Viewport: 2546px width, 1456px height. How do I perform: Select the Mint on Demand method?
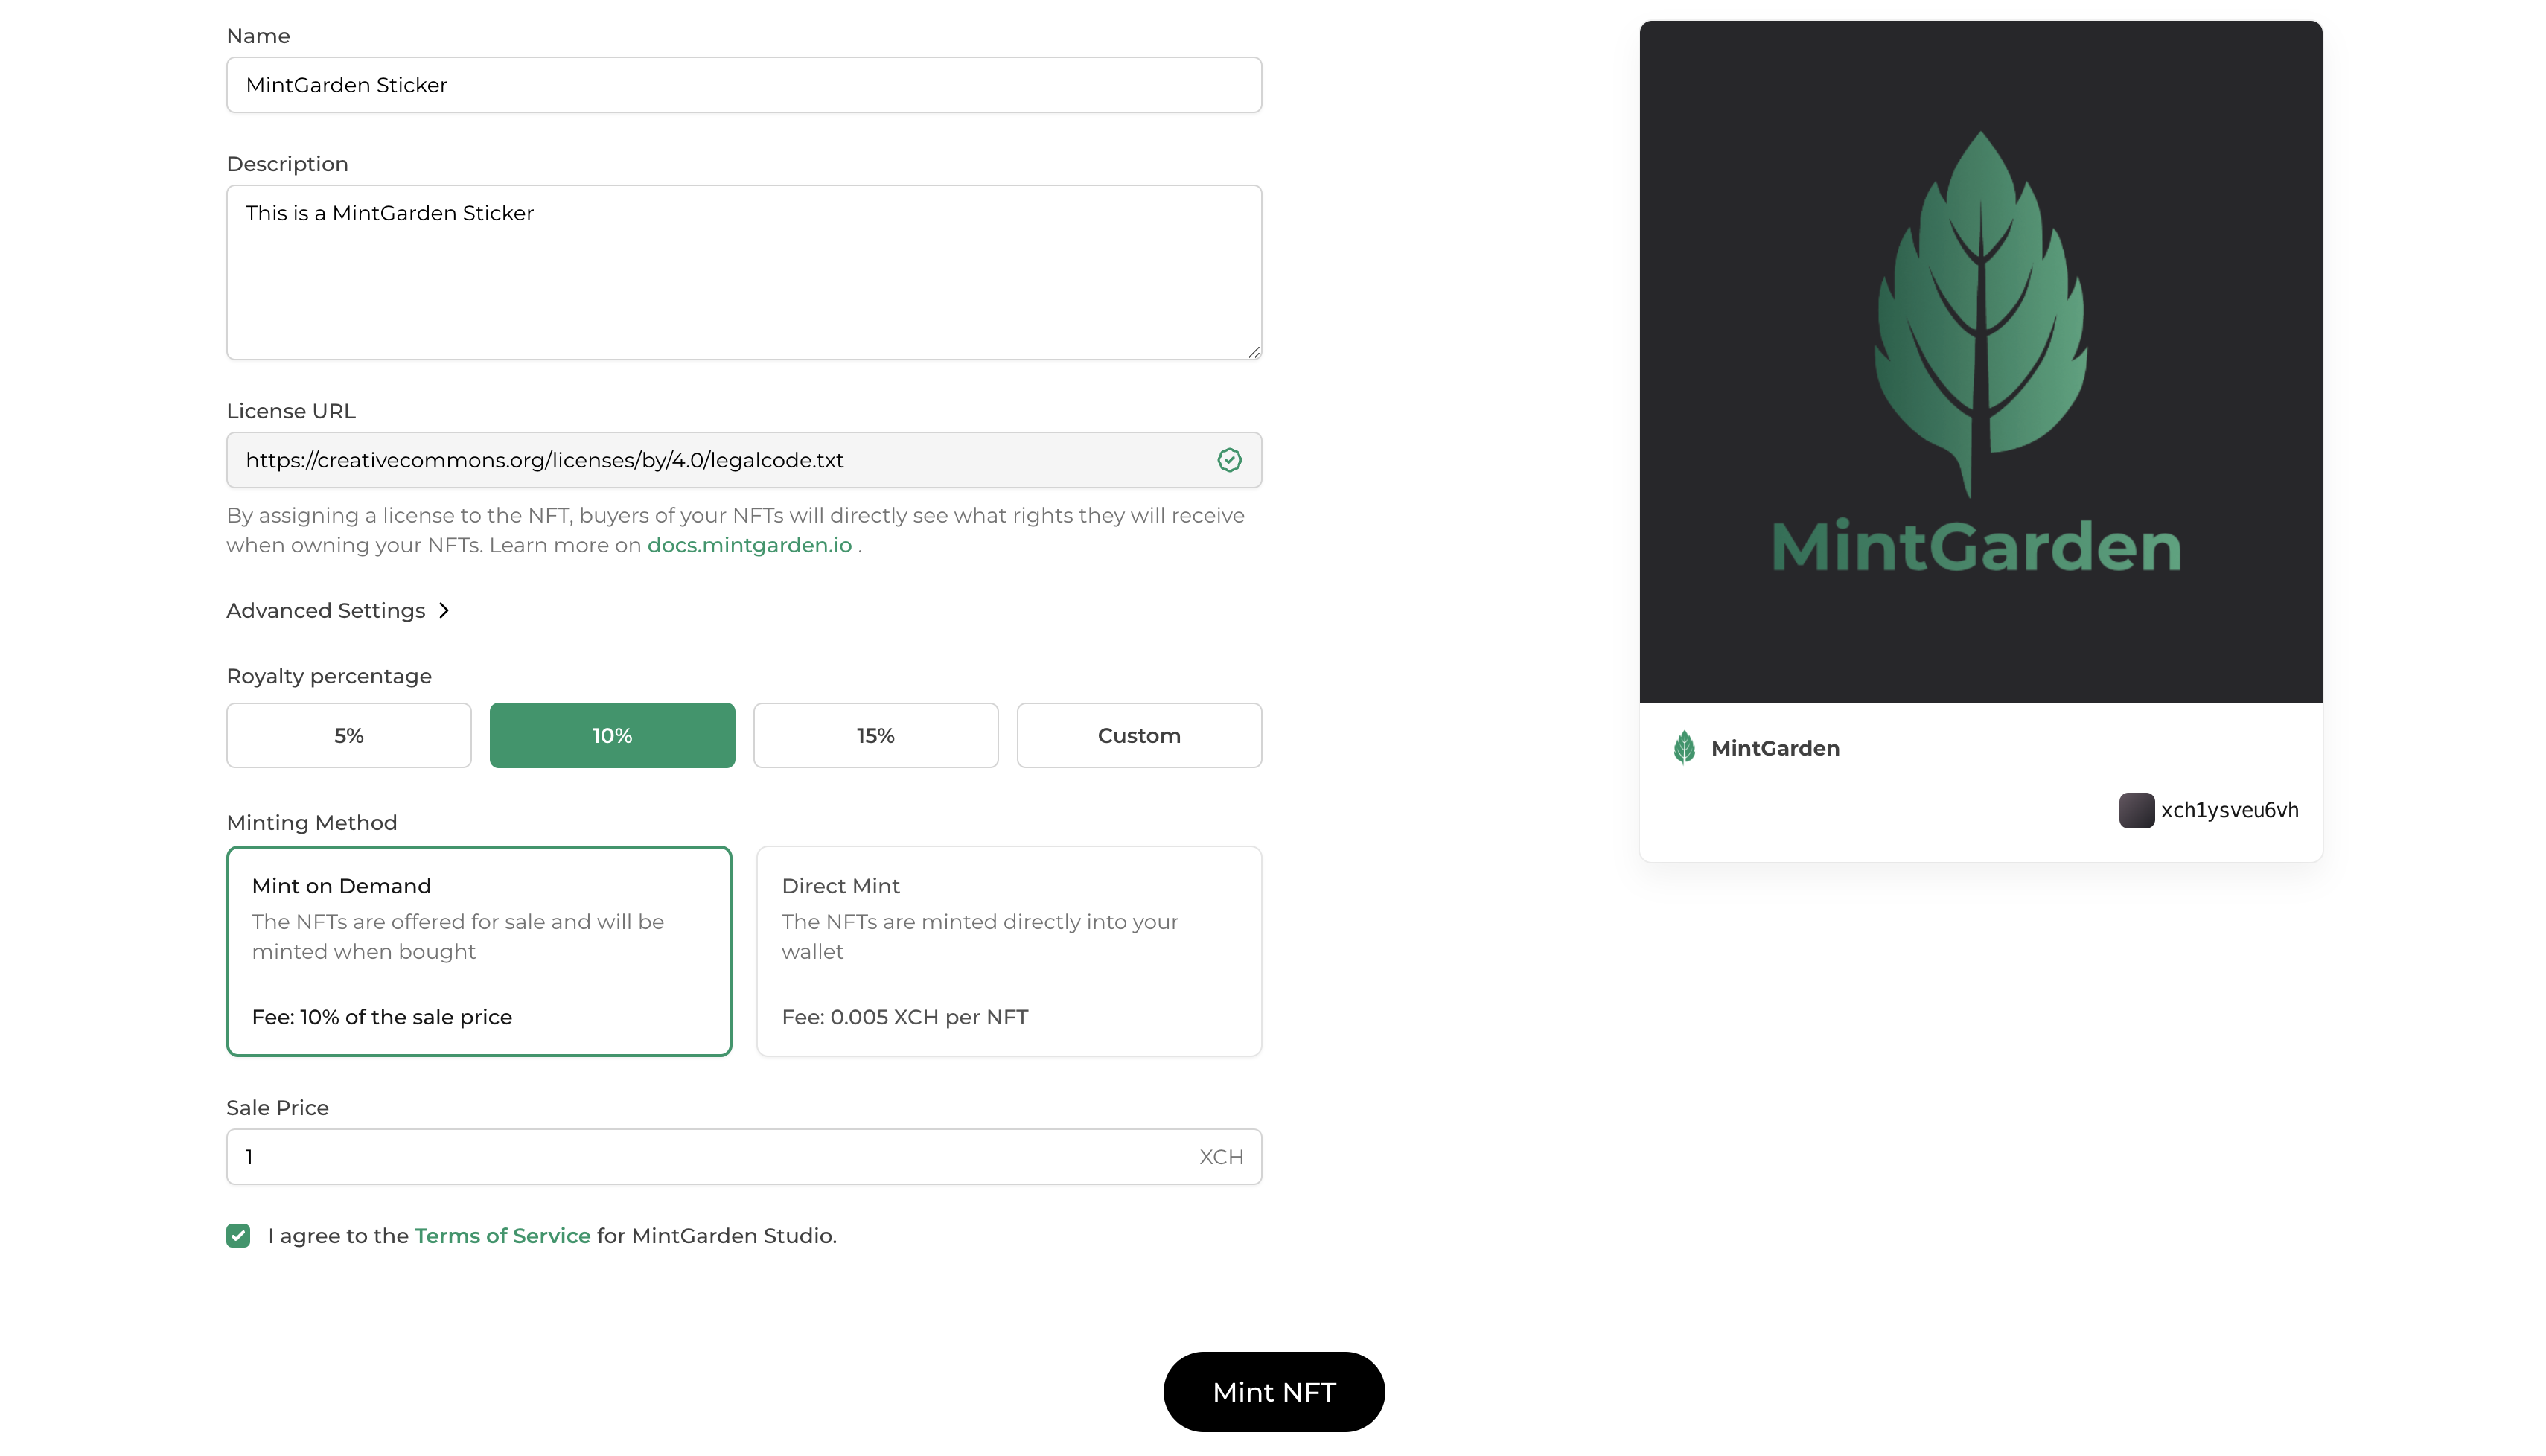(479, 951)
